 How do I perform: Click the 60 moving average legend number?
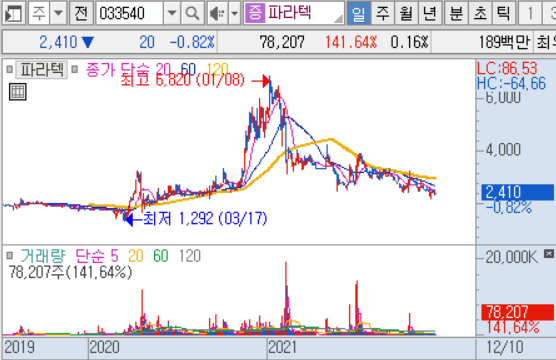[188, 69]
